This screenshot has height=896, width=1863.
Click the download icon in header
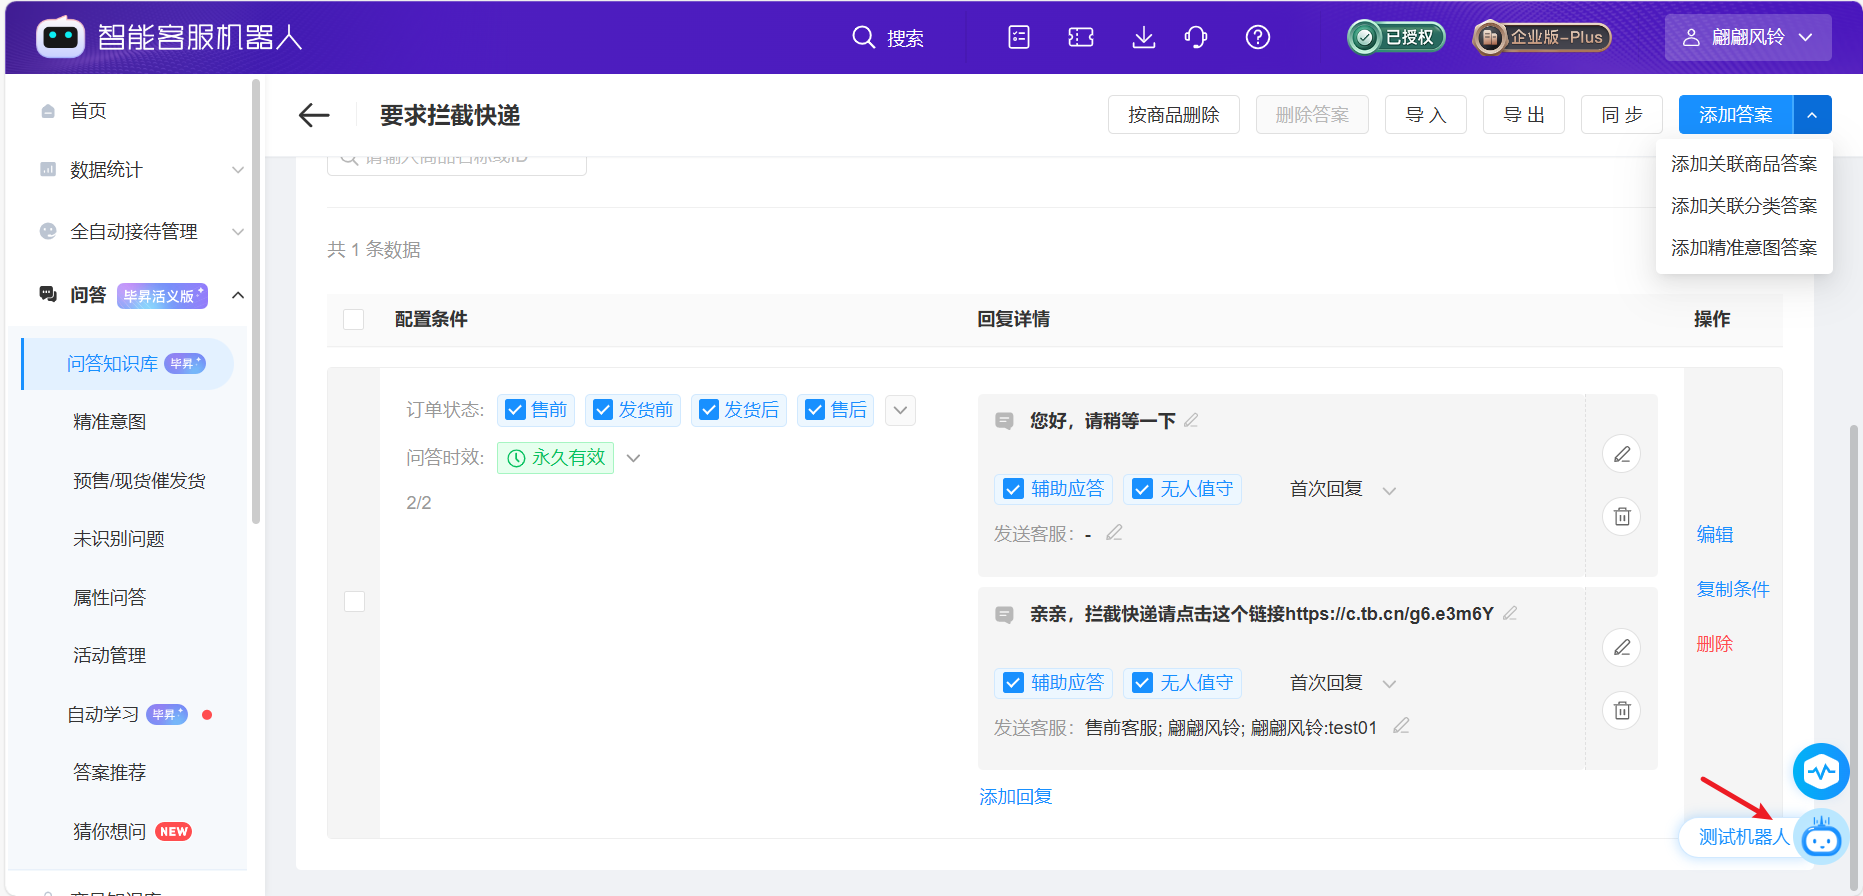(1143, 37)
